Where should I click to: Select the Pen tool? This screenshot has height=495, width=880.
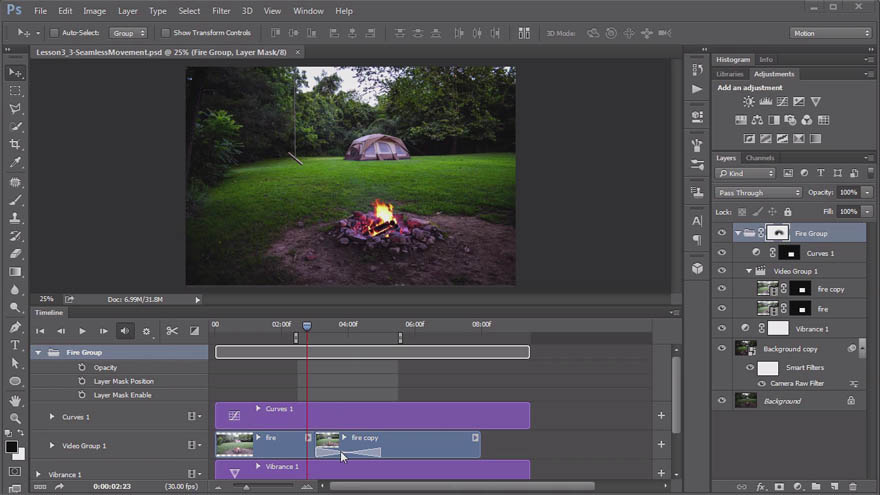click(x=15, y=327)
